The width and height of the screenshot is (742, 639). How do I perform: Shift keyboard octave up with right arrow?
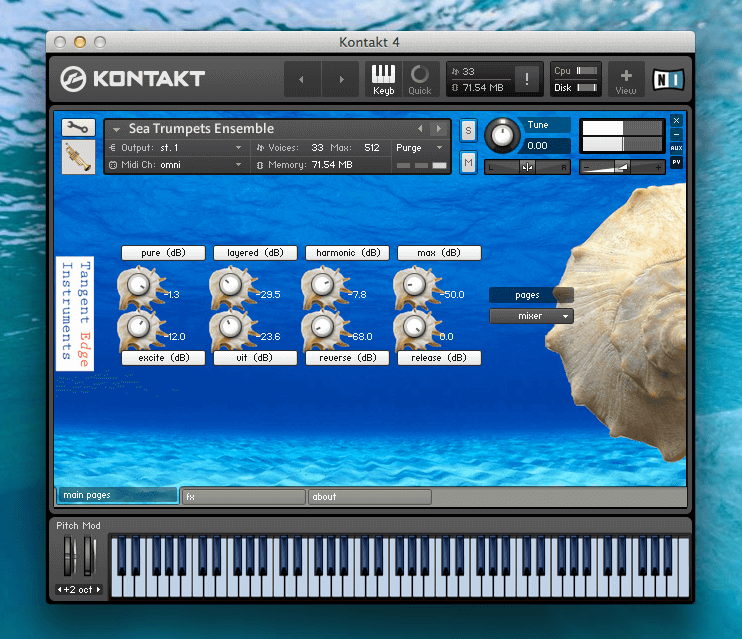98,590
